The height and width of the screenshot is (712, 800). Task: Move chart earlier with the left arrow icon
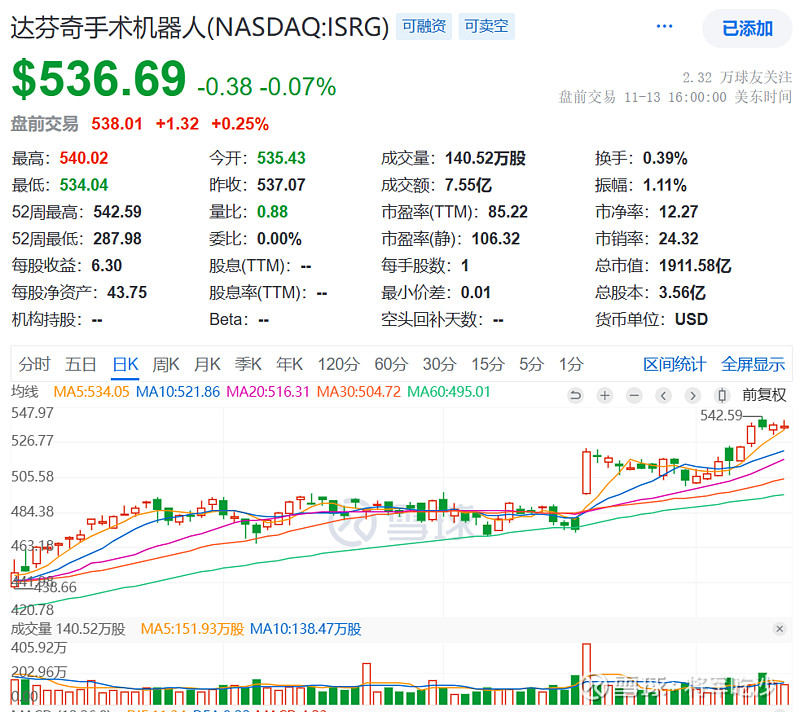pos(663,395)
